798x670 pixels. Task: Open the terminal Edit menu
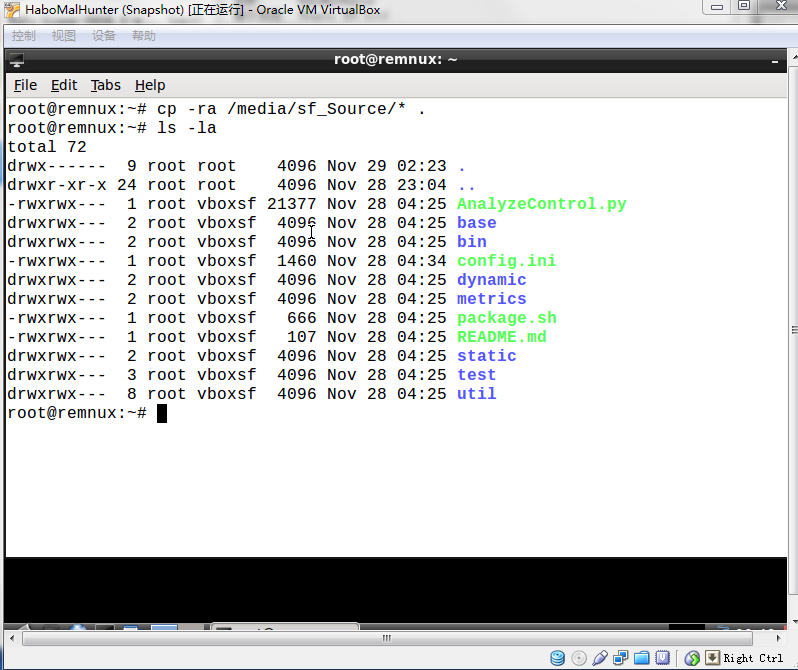(x=64, y=85)
